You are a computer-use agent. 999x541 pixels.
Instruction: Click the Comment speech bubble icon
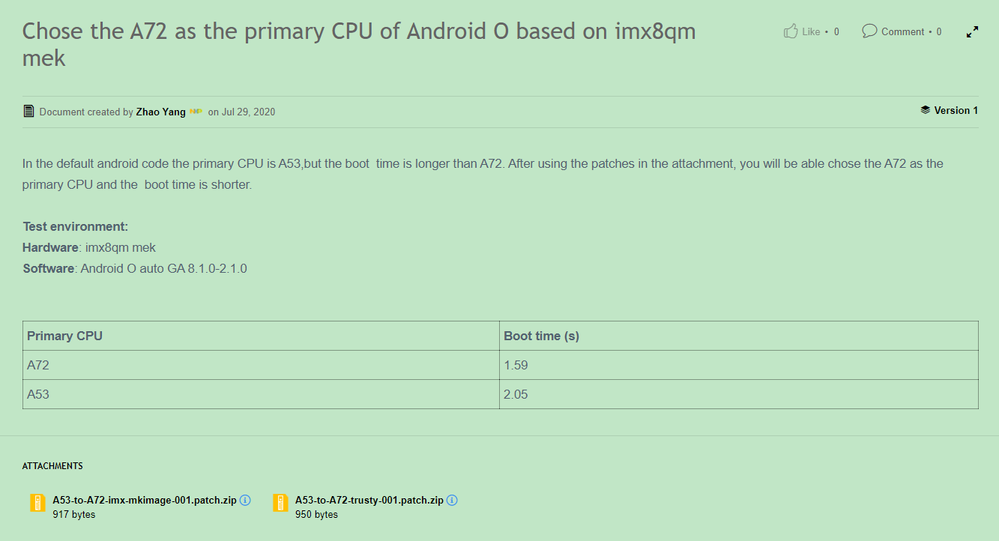pos(869,32)
